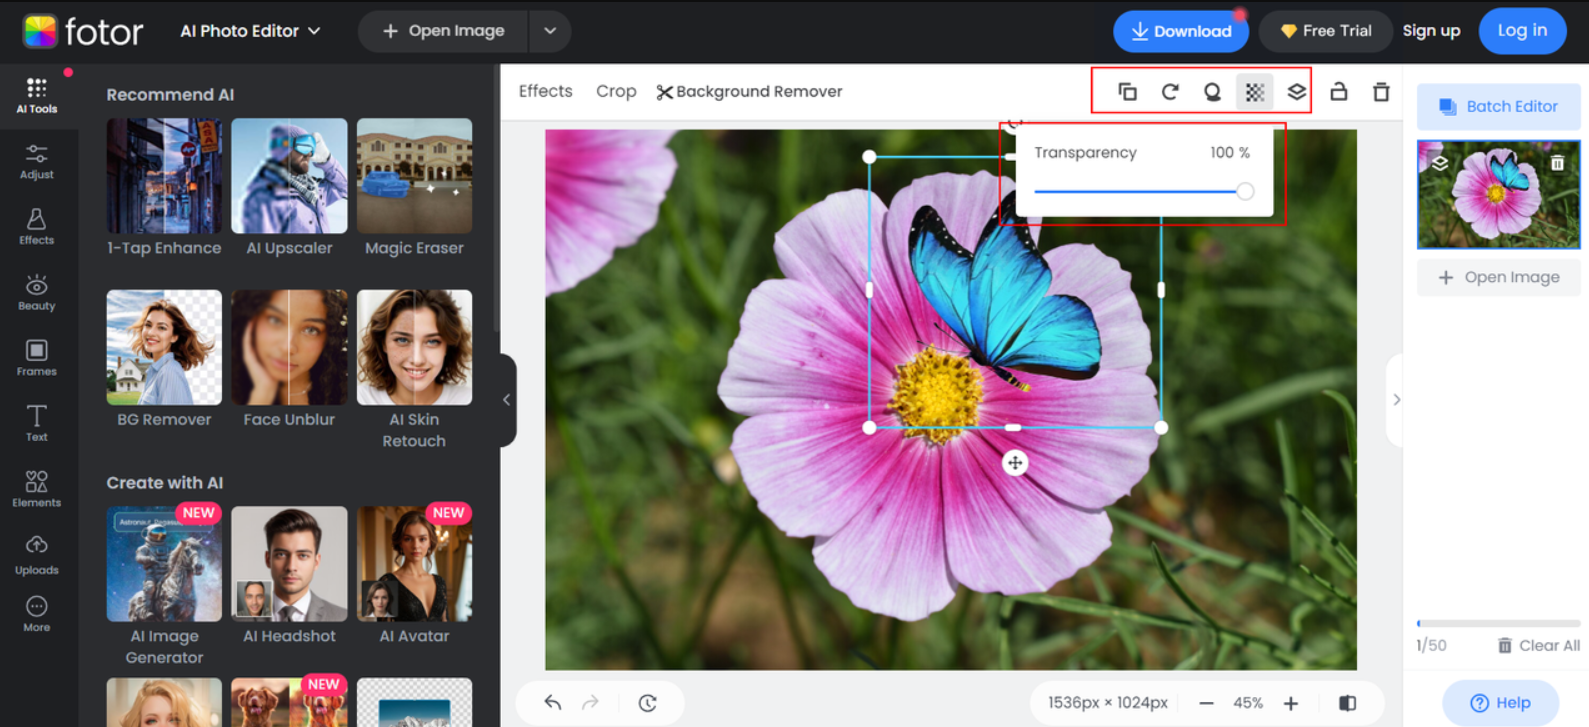Open the AI Headshot tool
The height and width of the screenshot is (727, 1589).
(x=289, y=577)
